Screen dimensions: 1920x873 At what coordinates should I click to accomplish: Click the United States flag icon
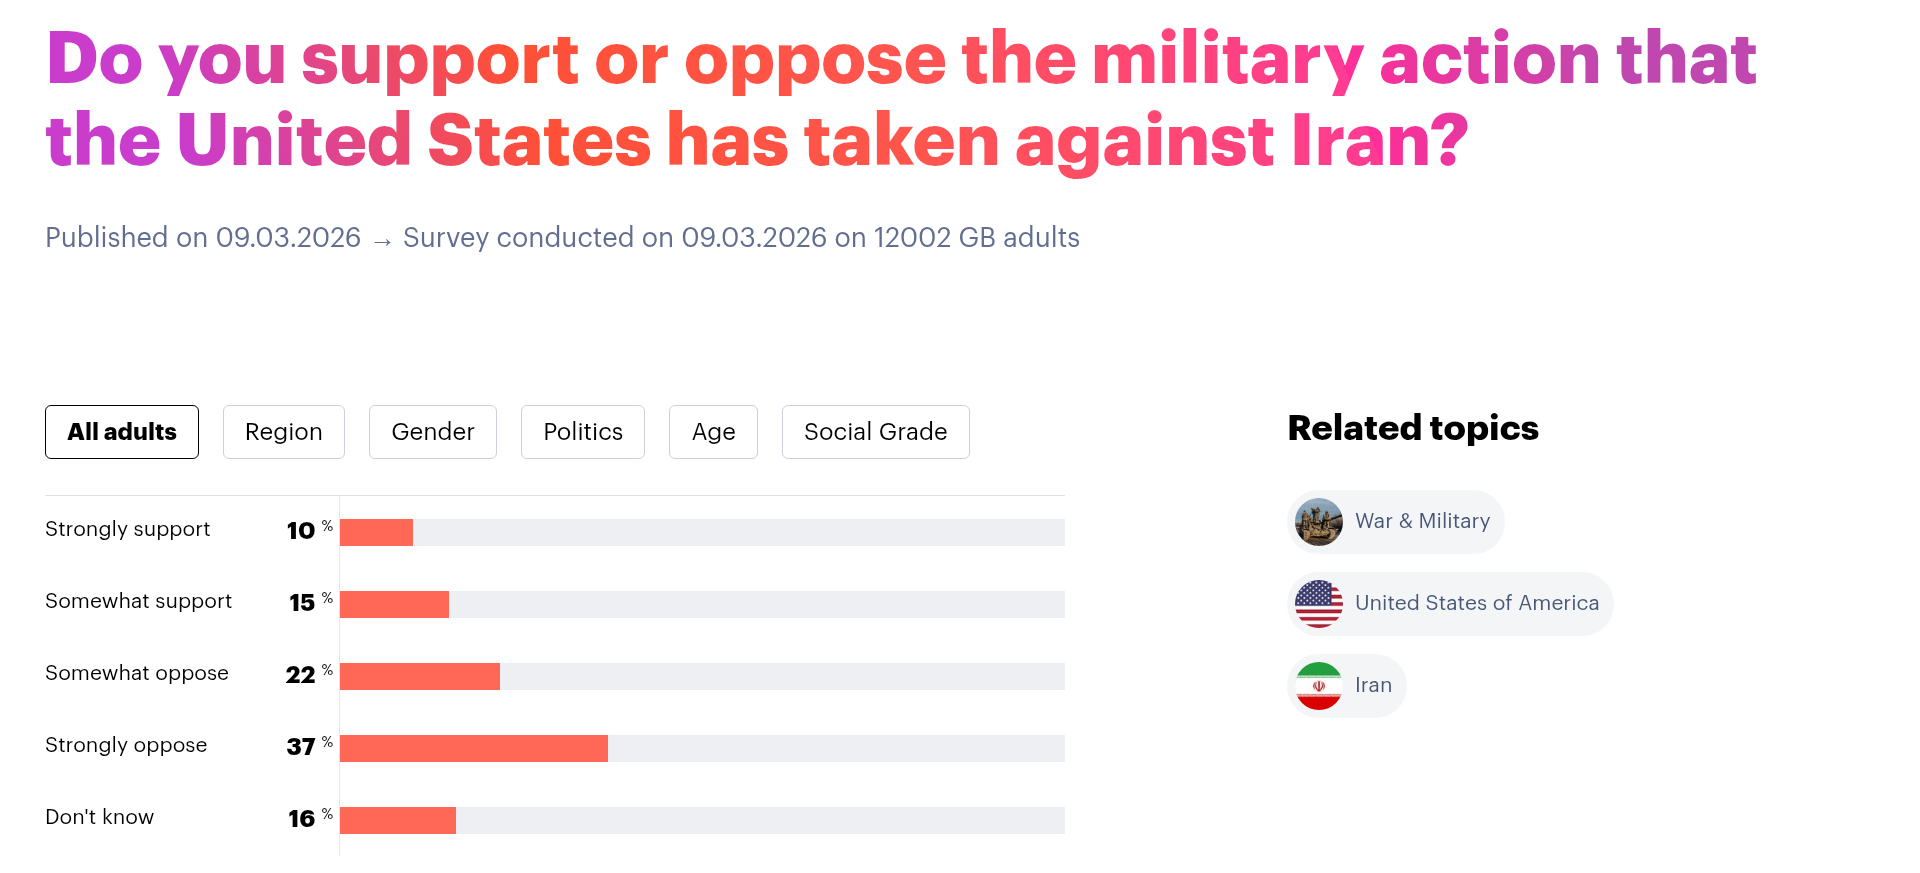point(1319,603)
